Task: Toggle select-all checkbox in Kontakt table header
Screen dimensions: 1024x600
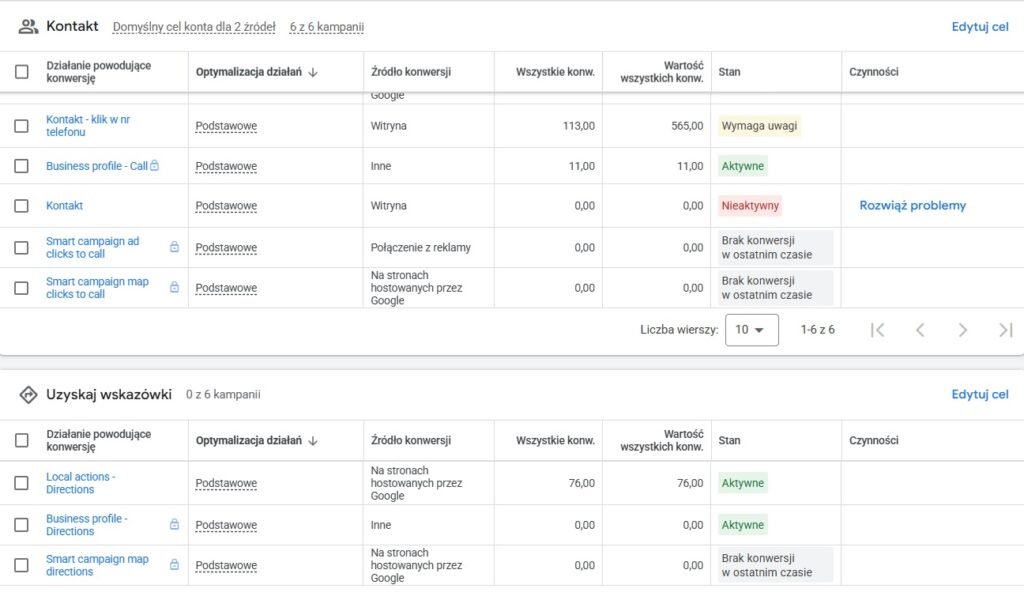Action: pos(21,72)
